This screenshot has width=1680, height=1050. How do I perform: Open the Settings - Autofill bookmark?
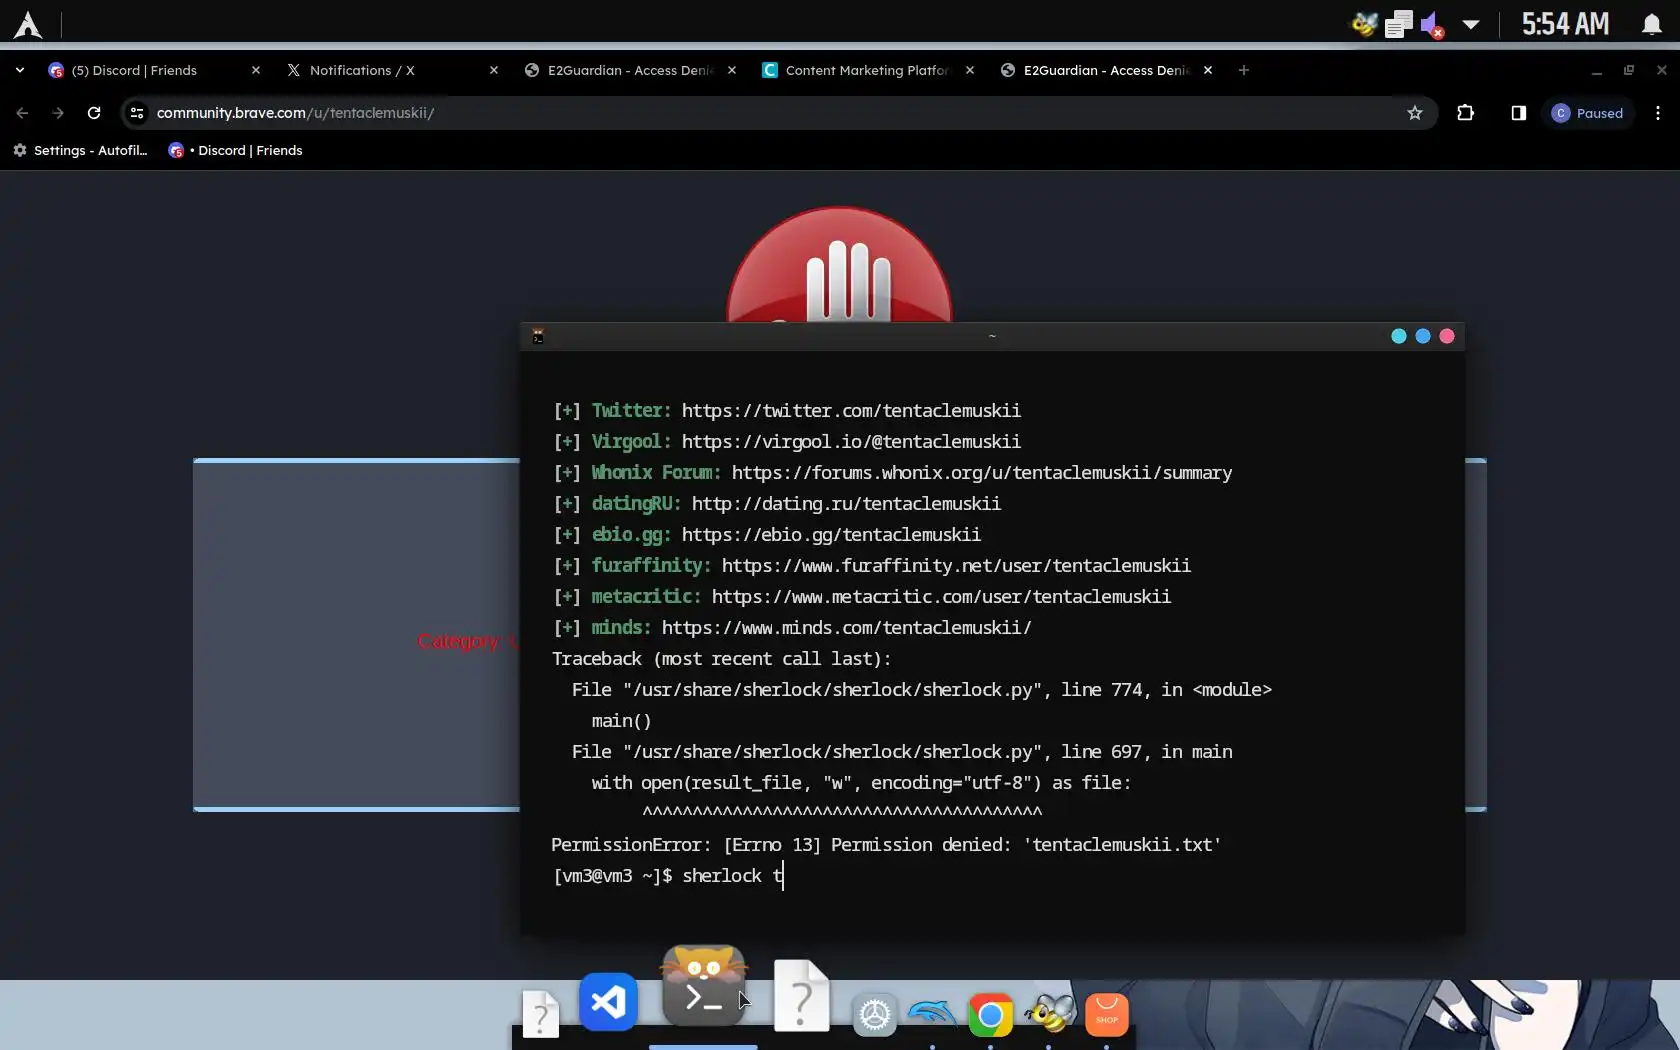pos(81,150)
